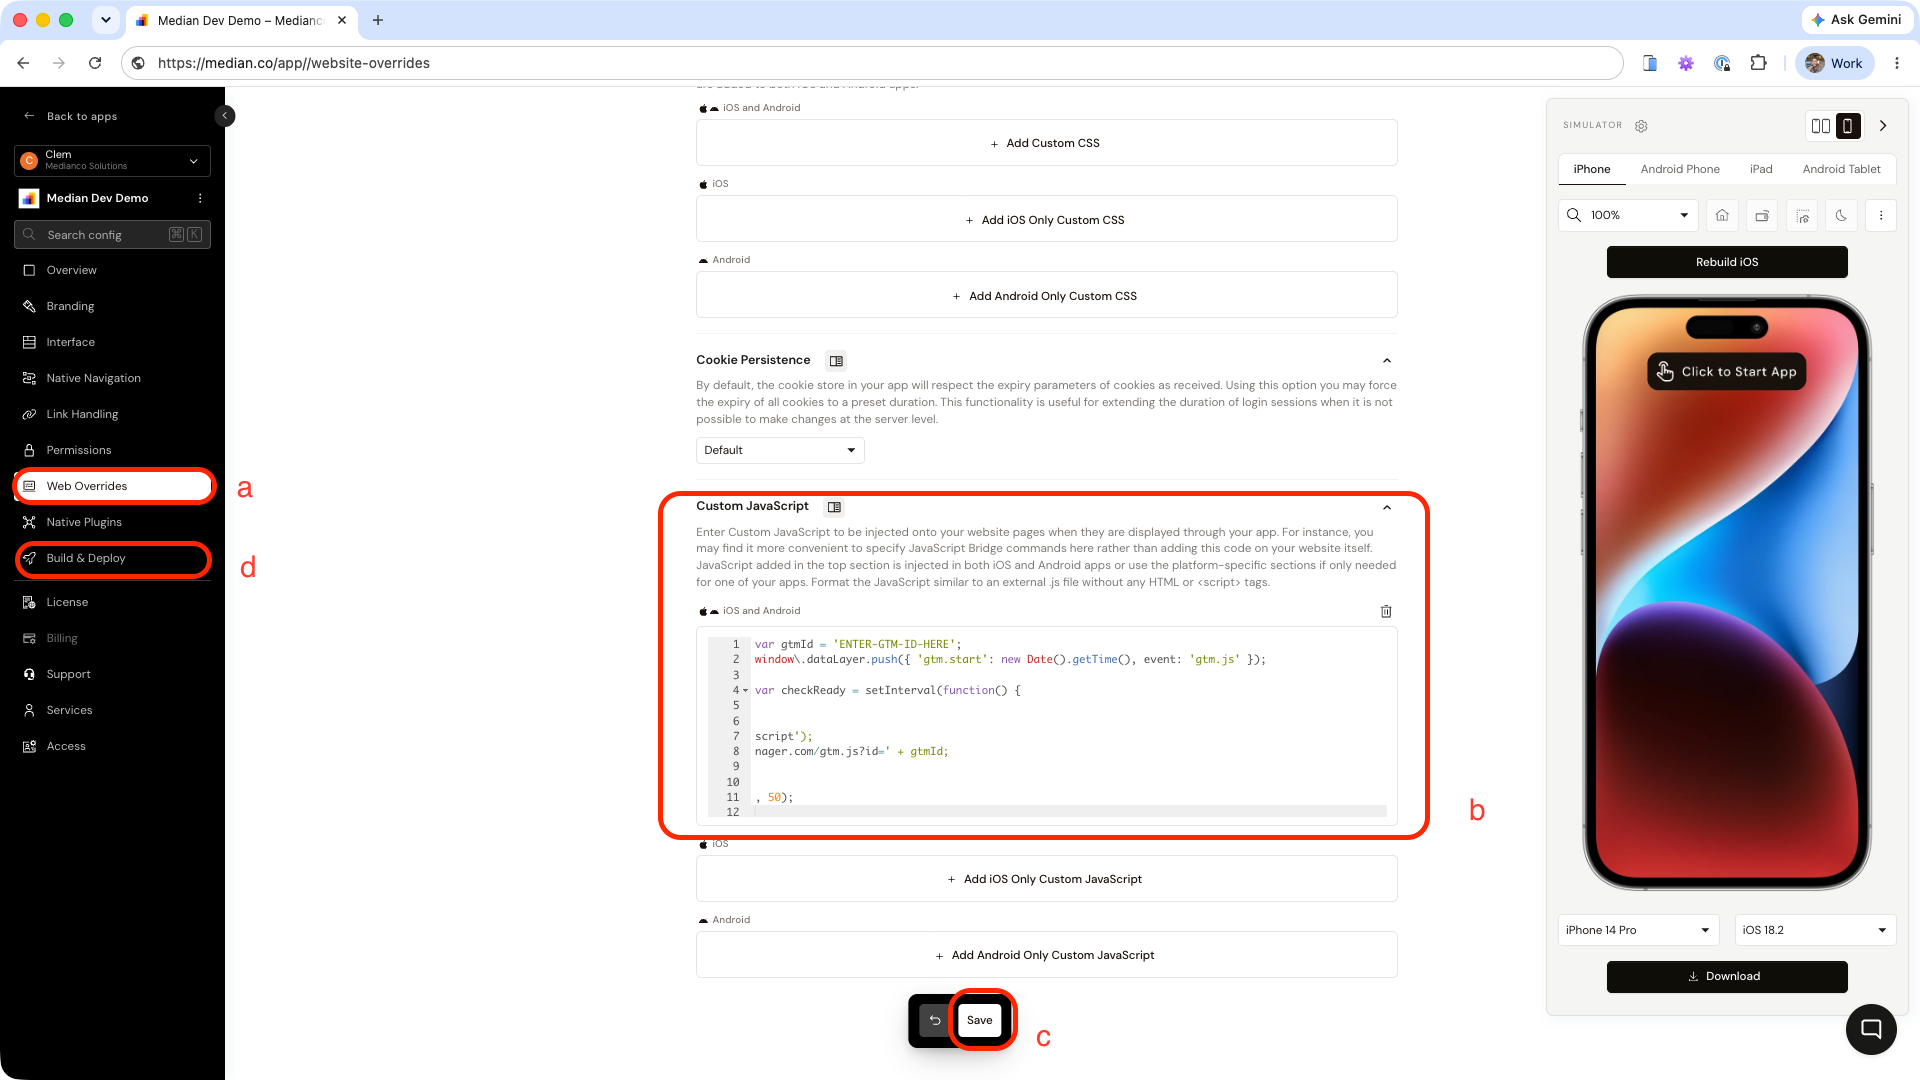Select the iPhone simulator tab
This screenshot has height=1080, width=1920.
(1592, 169)
